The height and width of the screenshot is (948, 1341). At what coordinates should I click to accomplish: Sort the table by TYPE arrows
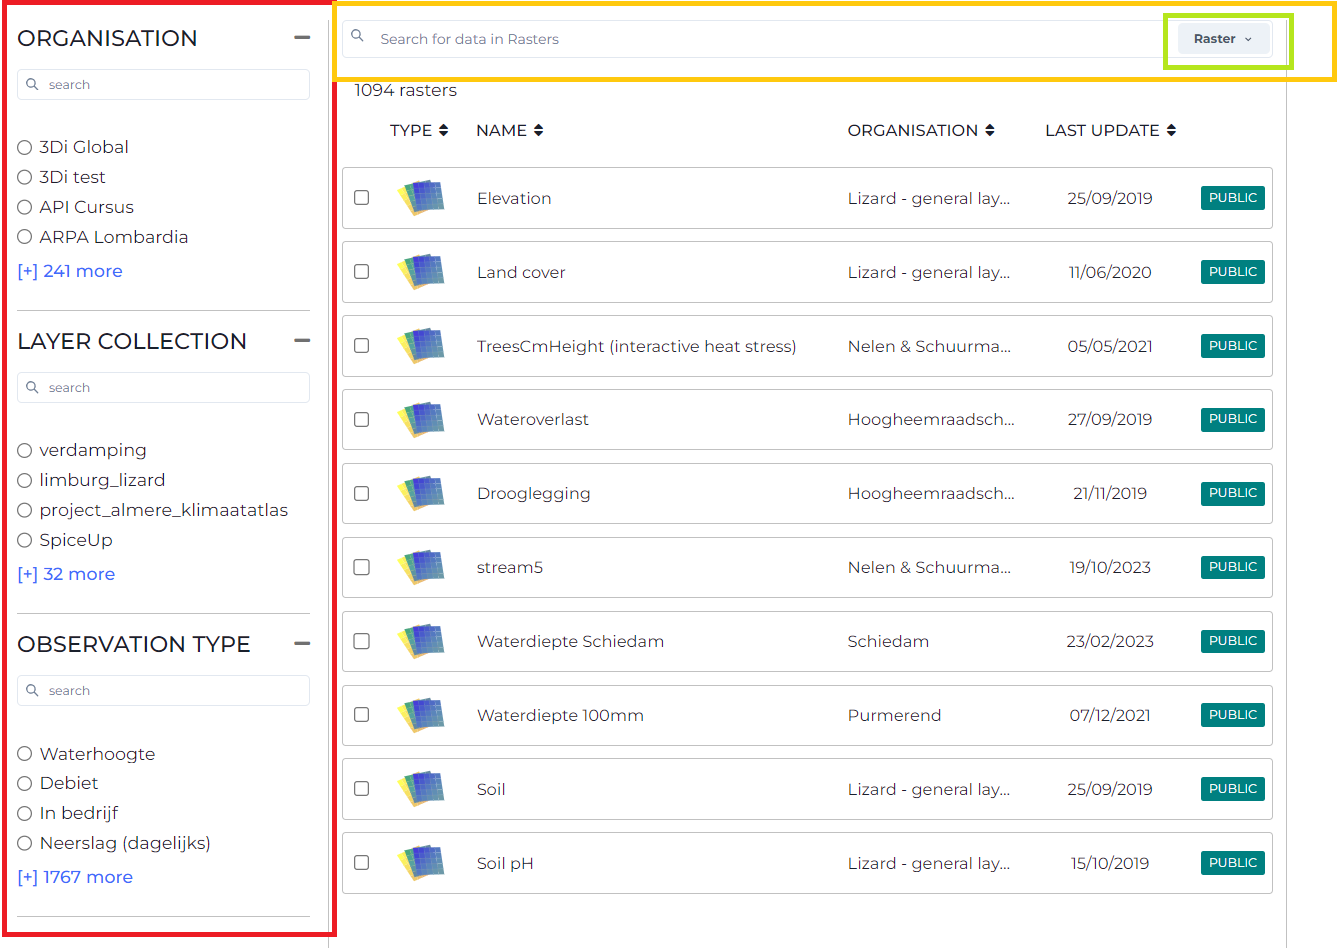tap(443, 130)
